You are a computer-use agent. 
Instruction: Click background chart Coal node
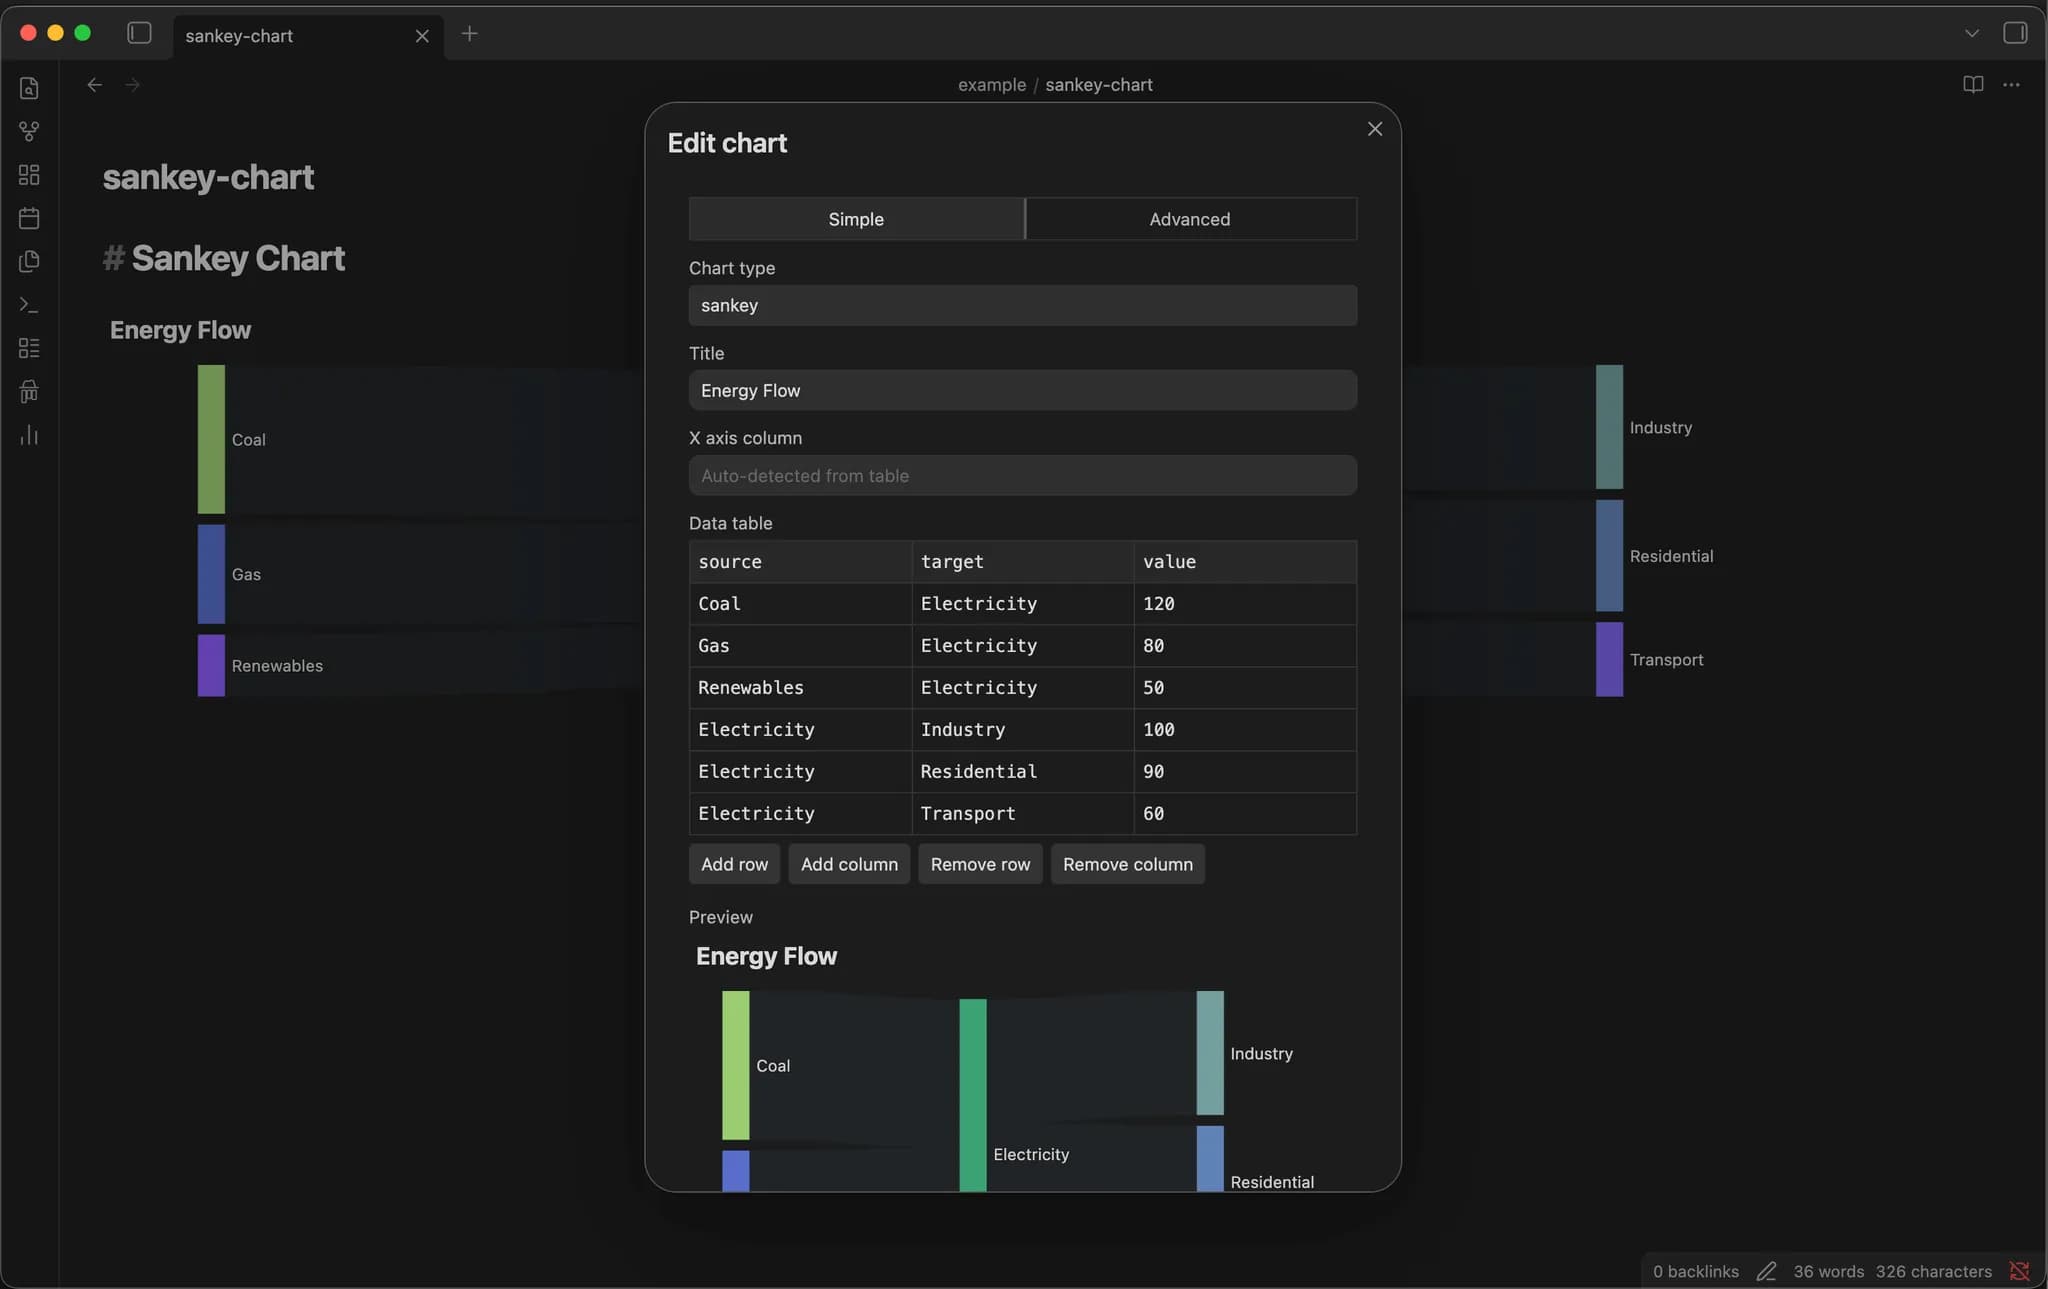pos(211,439)
